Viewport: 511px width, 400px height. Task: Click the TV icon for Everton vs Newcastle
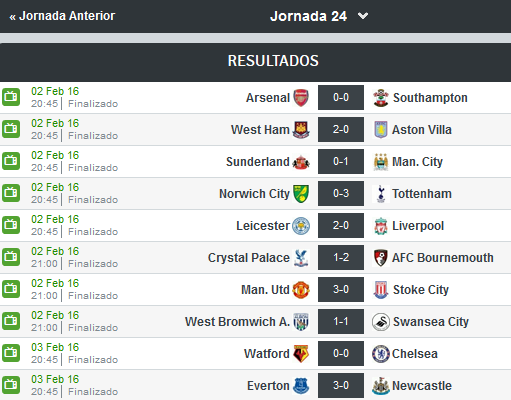11,385
